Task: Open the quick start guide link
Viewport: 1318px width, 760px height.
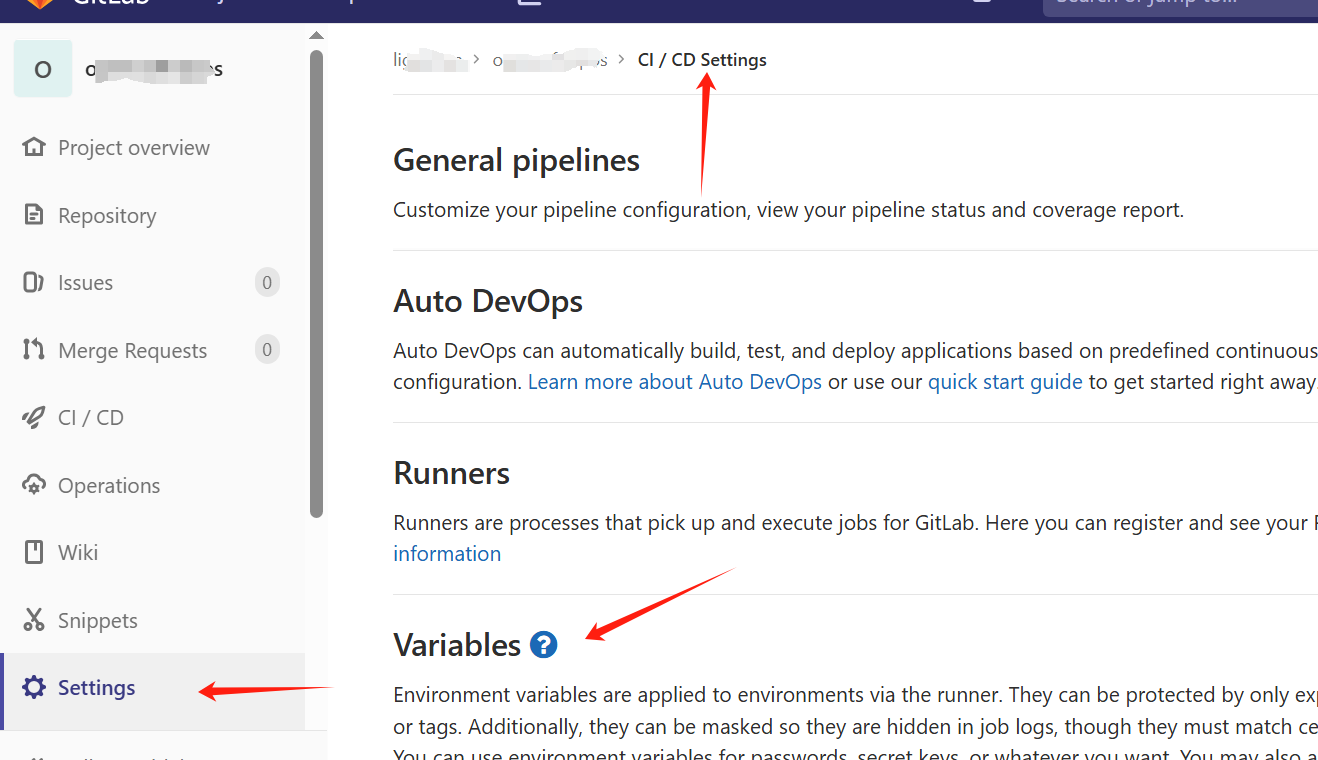Action: pyautogui.click(x=1005, y=382)
